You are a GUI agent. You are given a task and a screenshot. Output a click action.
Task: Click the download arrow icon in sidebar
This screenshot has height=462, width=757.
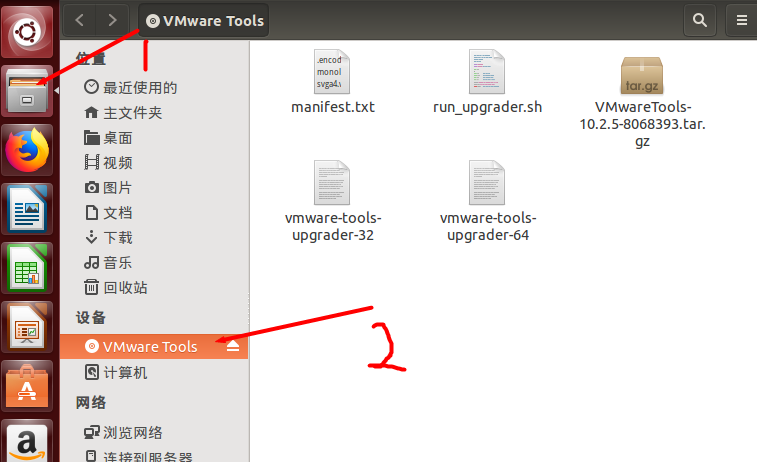pos(91,237)
